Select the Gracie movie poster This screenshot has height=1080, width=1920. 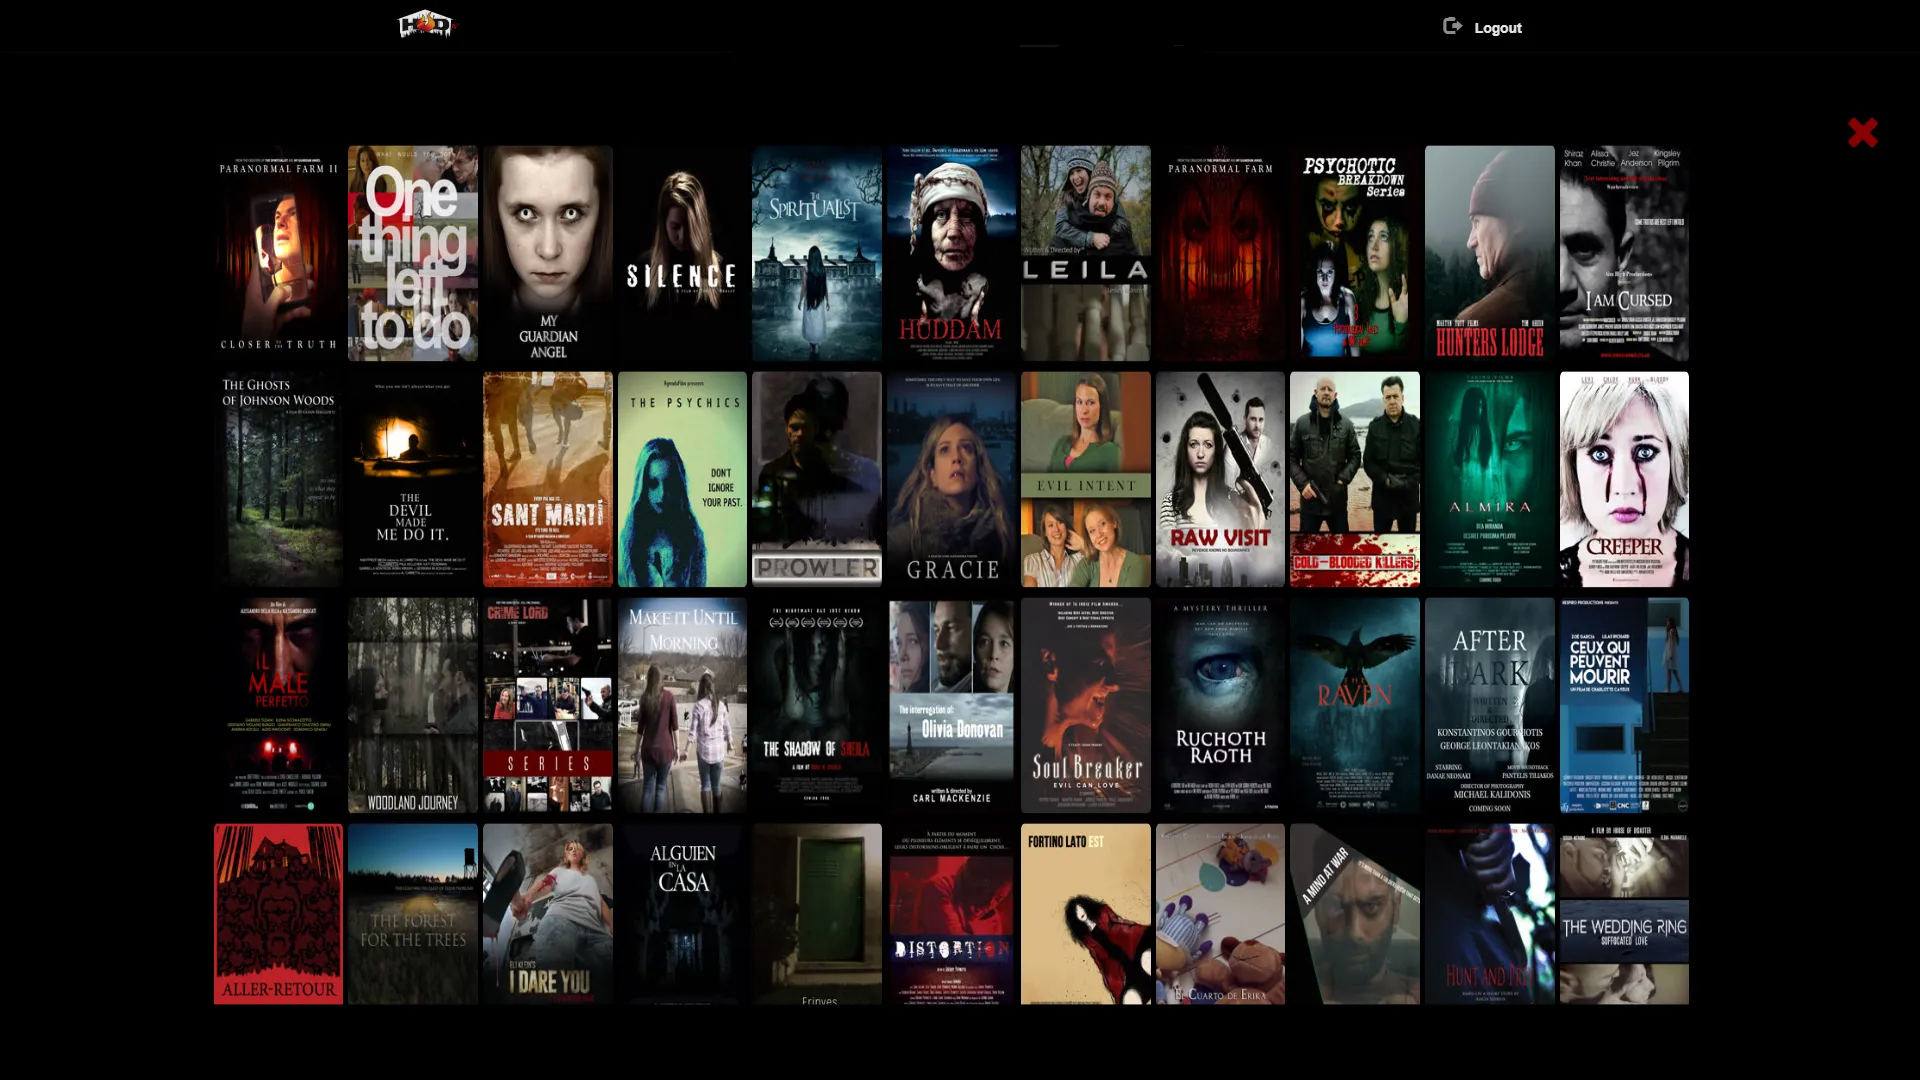click(x=951, y=479)
